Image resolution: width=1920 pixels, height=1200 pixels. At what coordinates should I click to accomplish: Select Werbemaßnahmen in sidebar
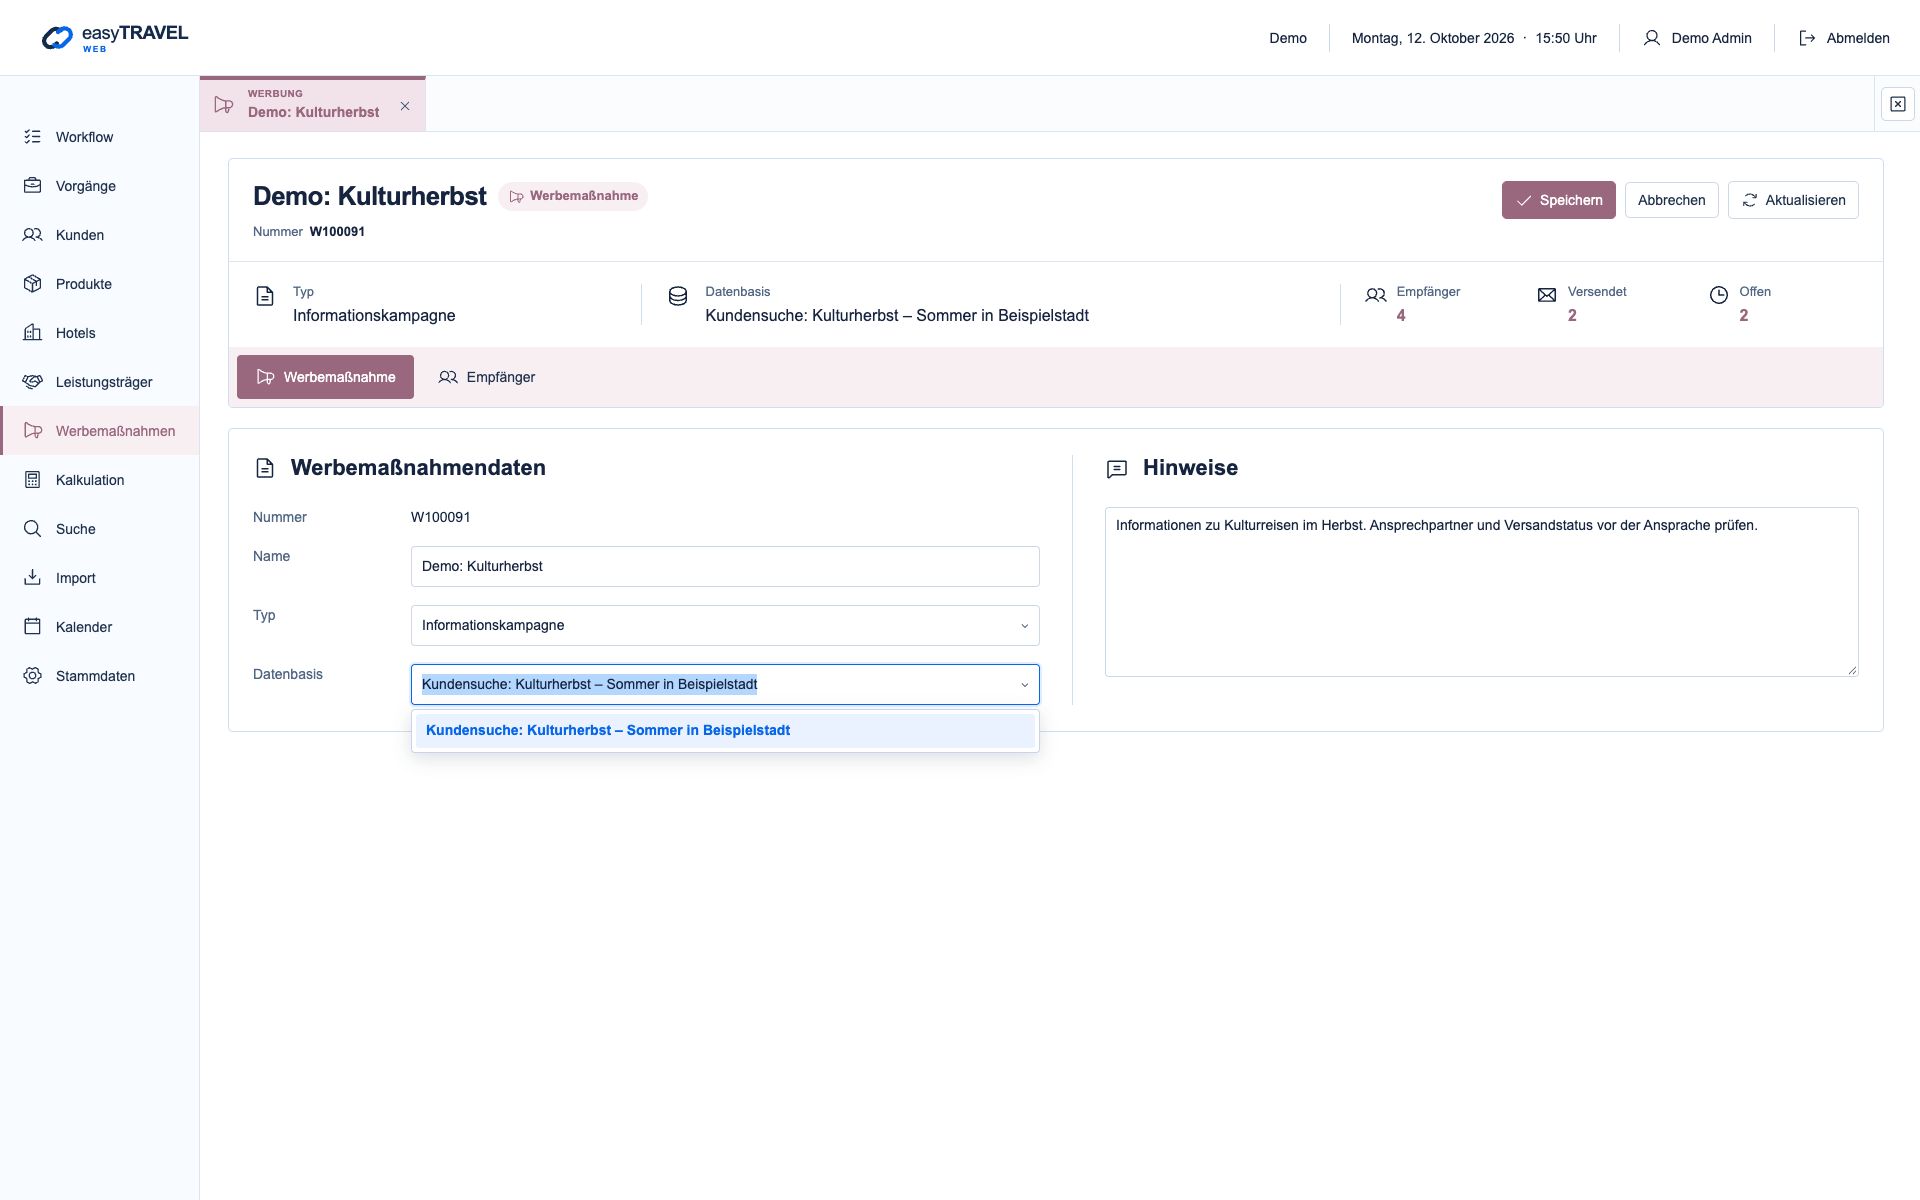pyautogui.click(x=100, y=431)
